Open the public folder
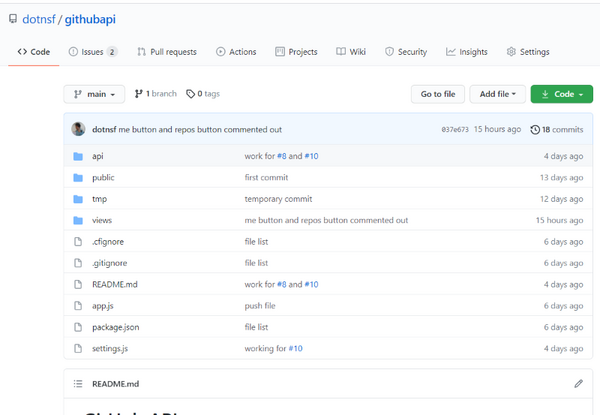The height and width of the screenshot is (415, 600). (103, 177)
